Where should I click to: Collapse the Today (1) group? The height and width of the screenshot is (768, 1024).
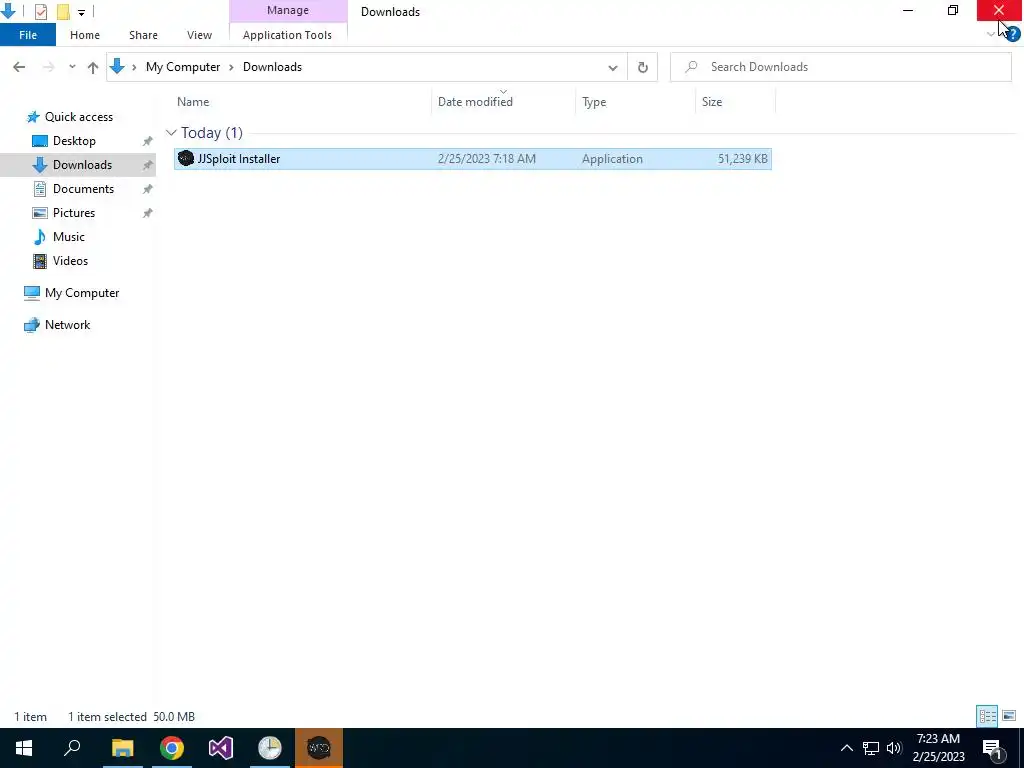point(171,133)
